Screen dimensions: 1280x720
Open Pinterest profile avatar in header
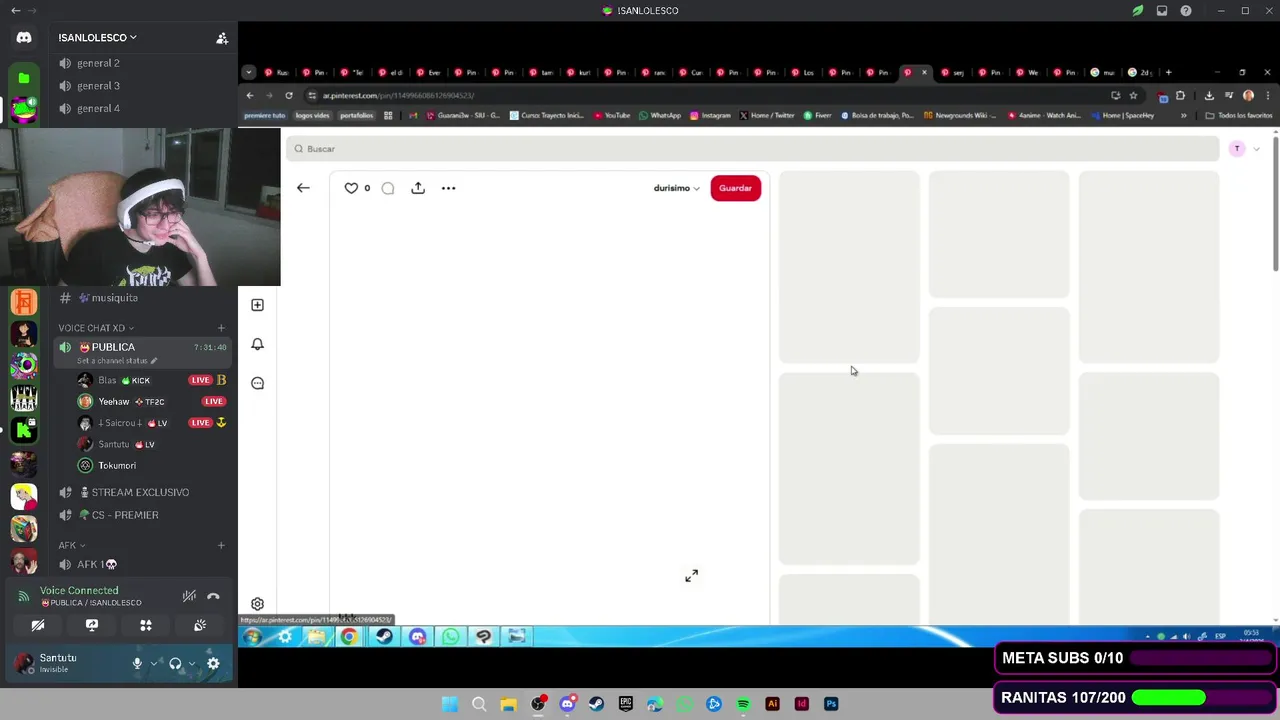(1237, 149)
